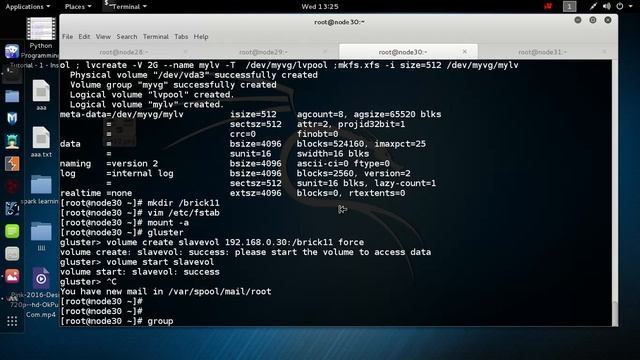Click the workspace 1 indicator
The height and width of the screenshot is (360, 640).
pyautogui.click(x=569, y=6)
